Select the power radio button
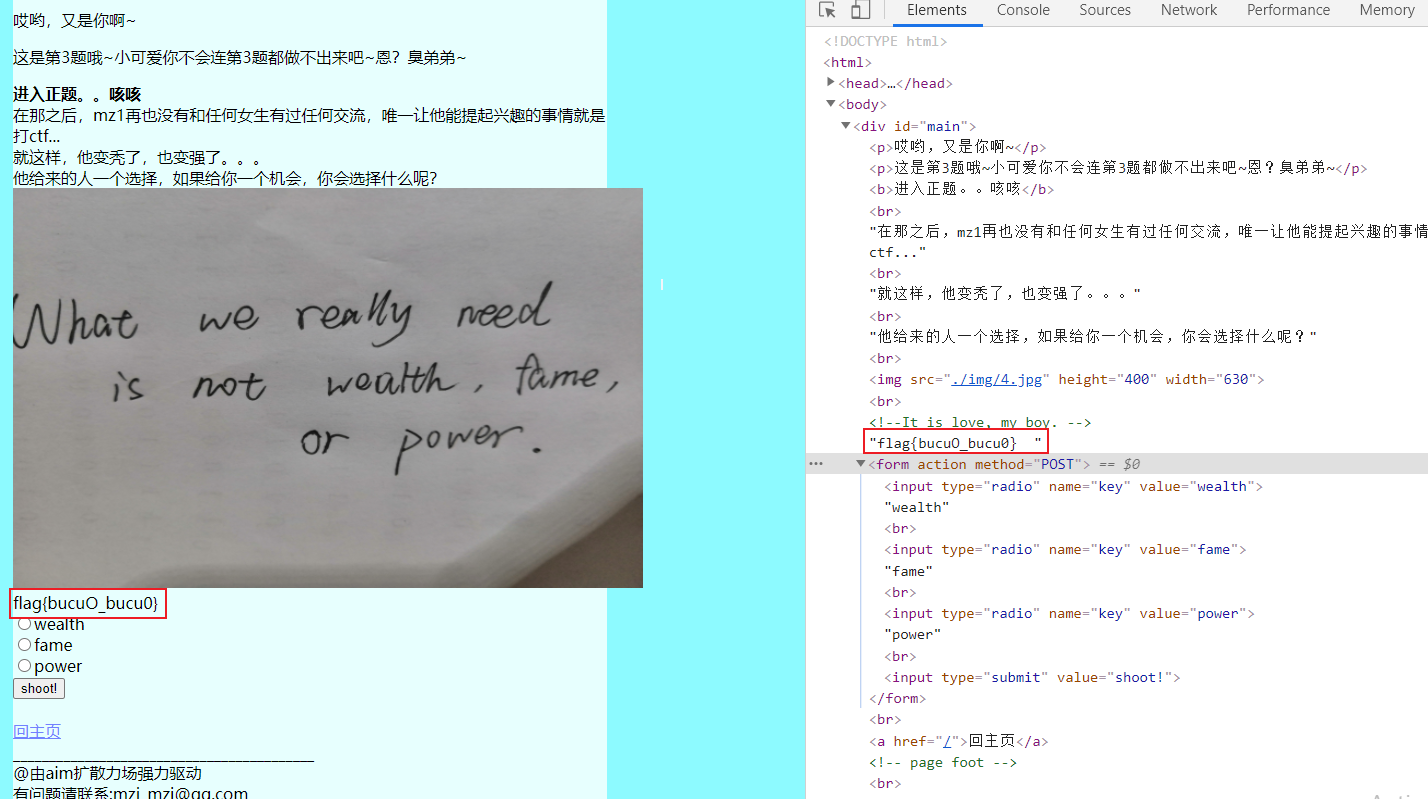This screenshot has width=1428, height=799. tap(25, 666)
